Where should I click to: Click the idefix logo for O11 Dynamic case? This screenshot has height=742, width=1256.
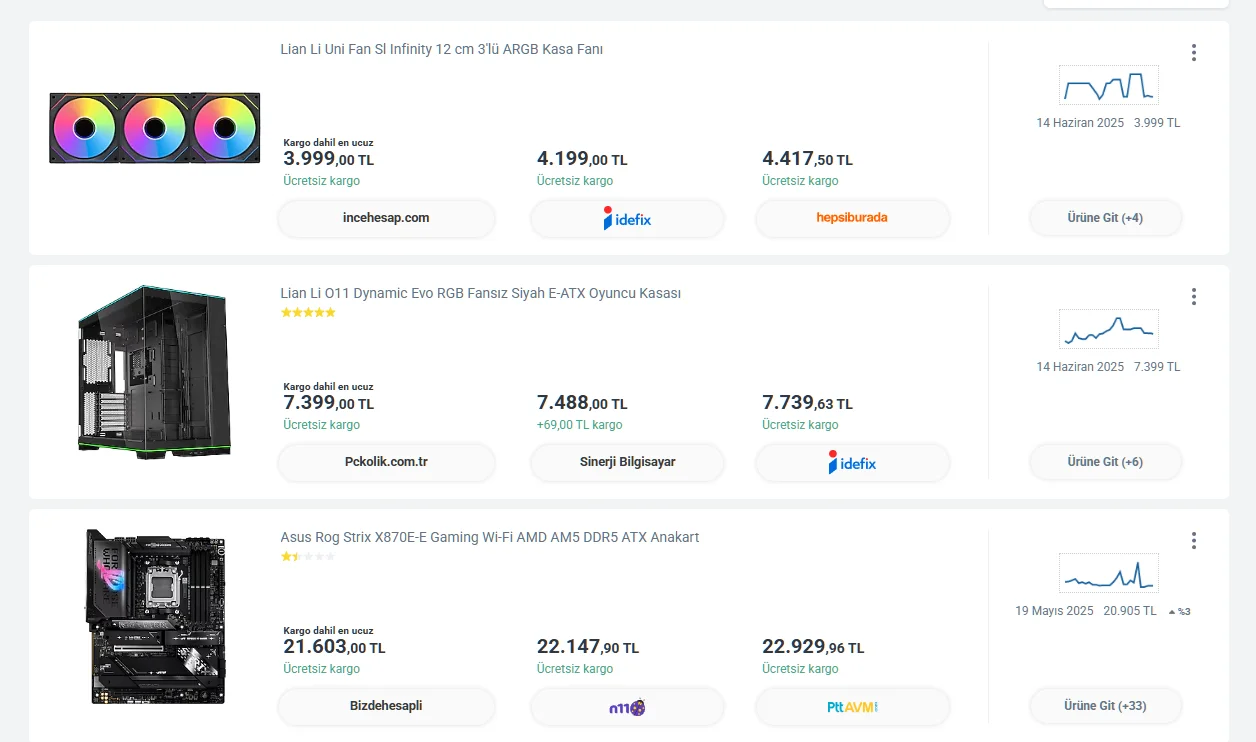click(852, 462)
